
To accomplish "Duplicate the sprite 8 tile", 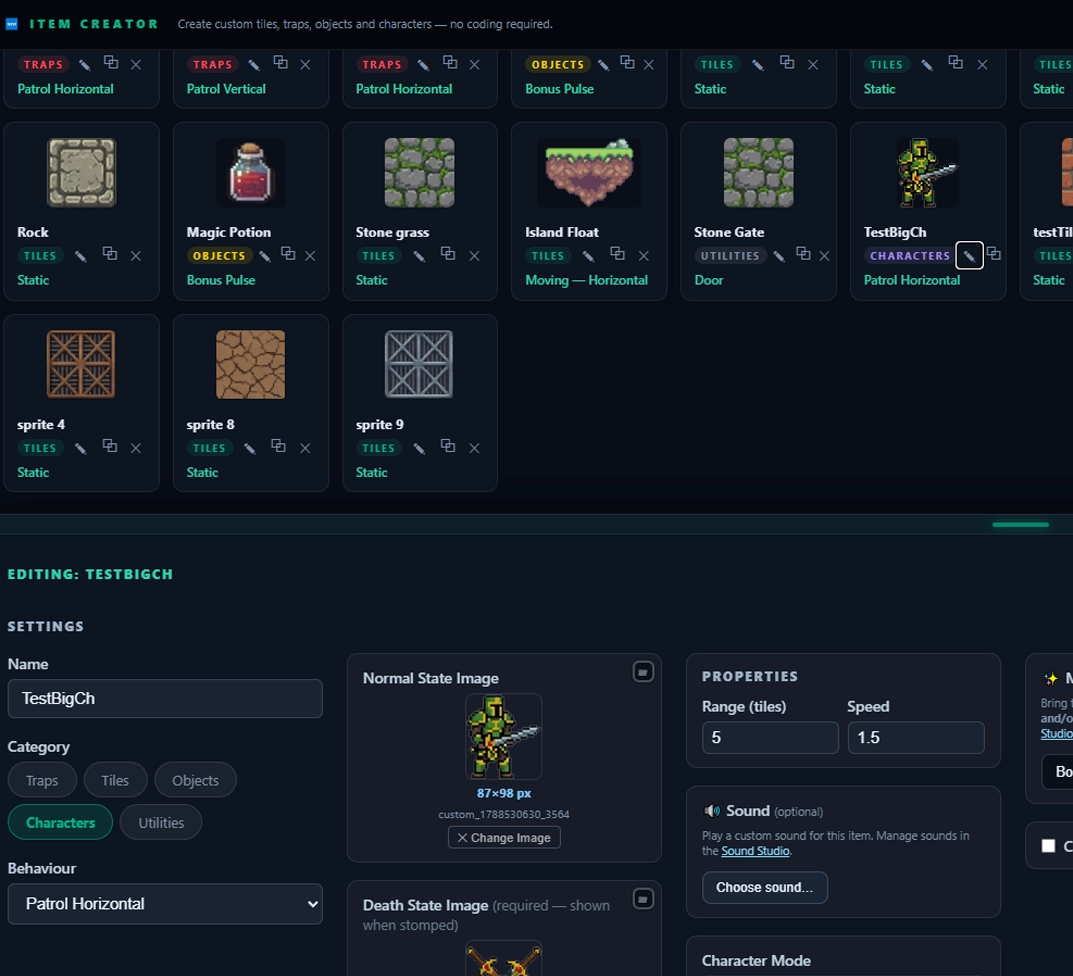I will click(279, 446).
